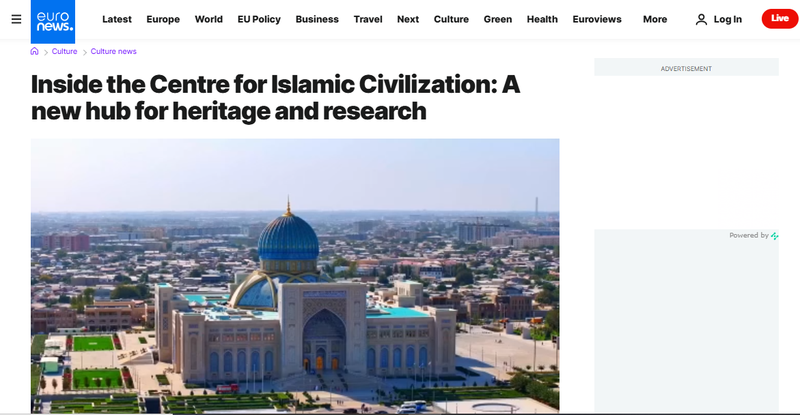Select Culture in the top navigation
The width and height of the screenshot is (800, 415).
451,19
